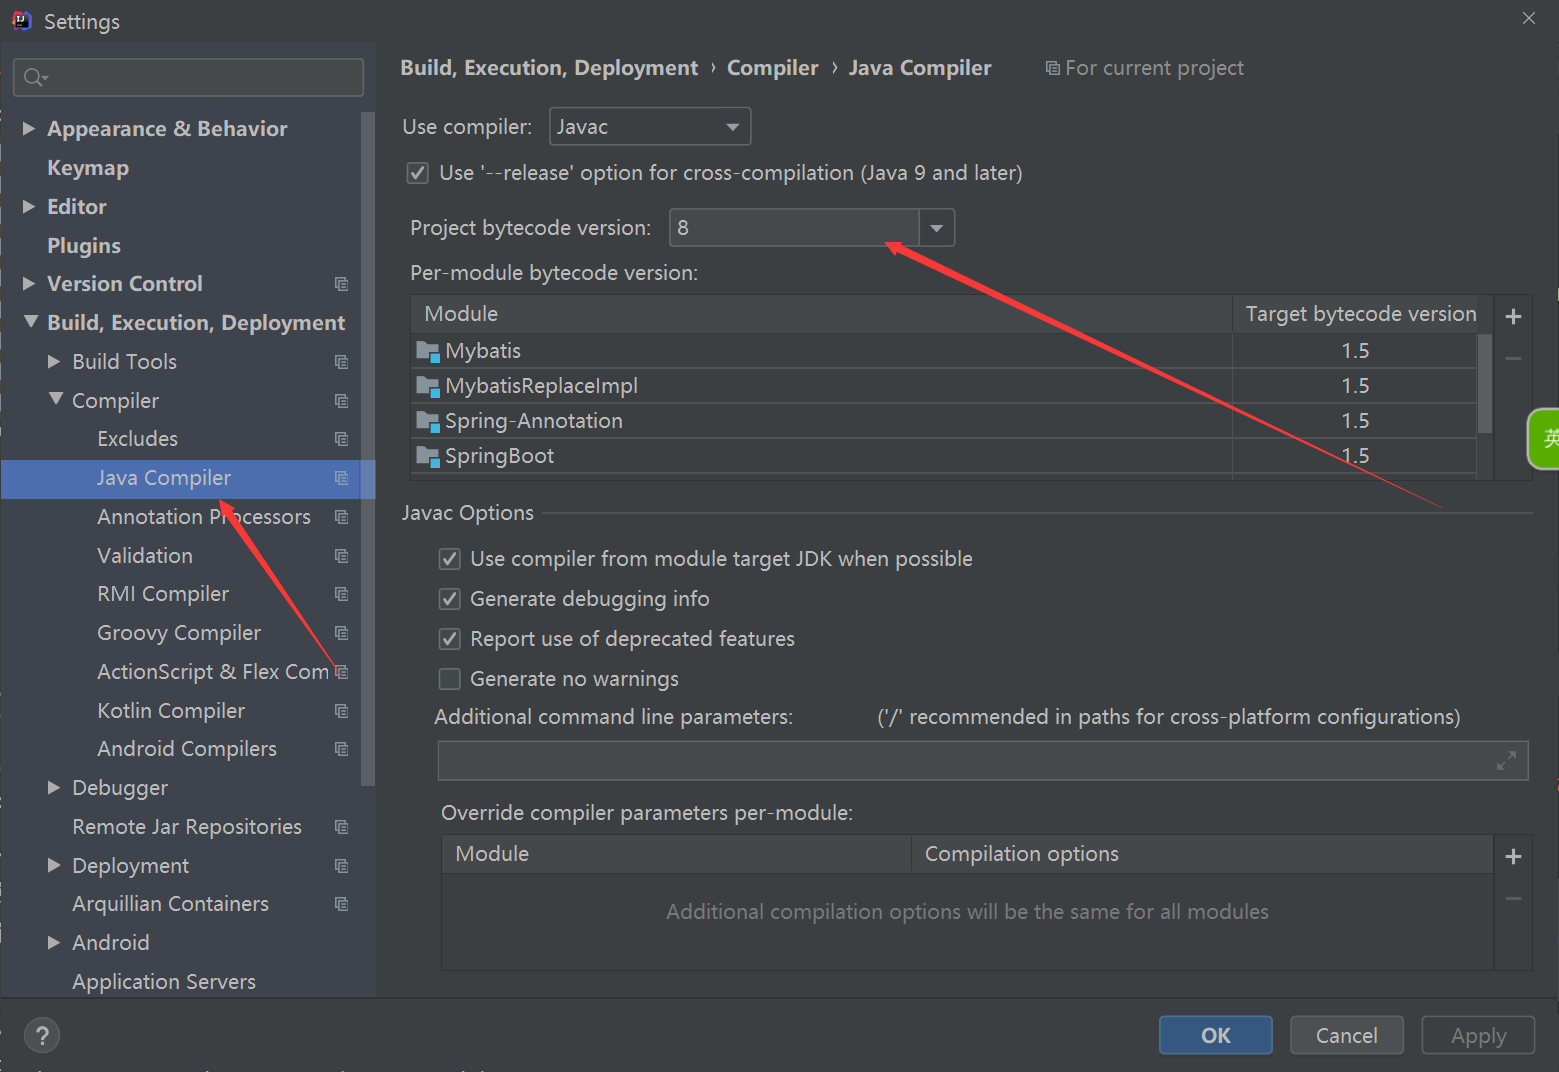Select Validation under Compiler
1559x1072 pixels.
[145, 556]
